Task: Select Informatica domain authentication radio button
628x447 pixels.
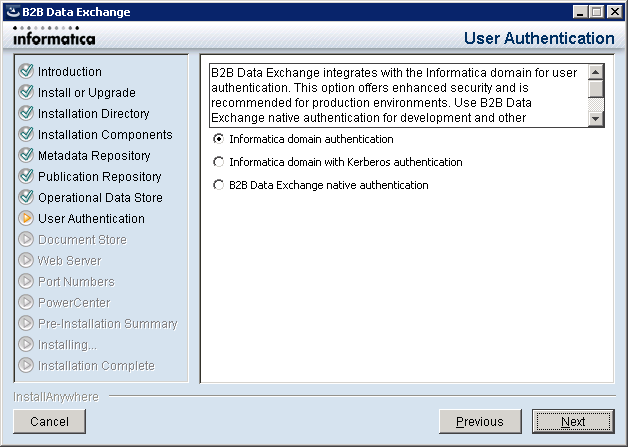Action: click(219, 139)
